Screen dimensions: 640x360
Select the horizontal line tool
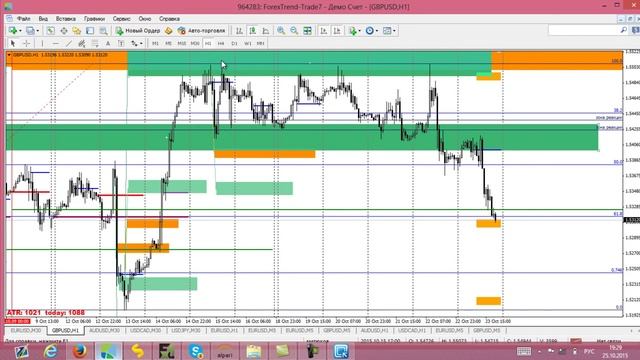coord(56,43)
